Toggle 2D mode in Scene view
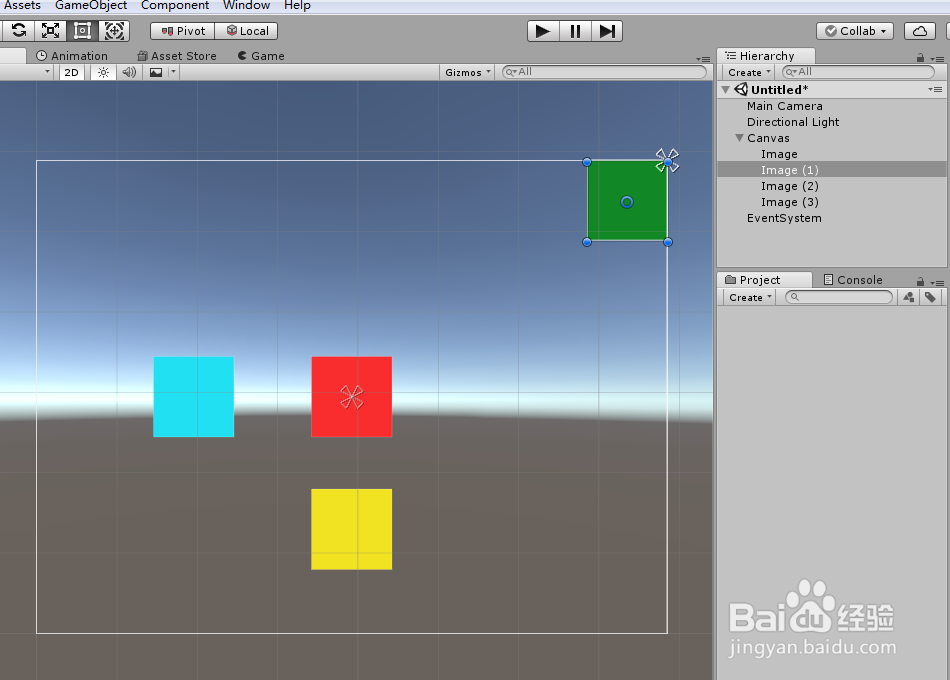The image size is (950, 680). pyautogui.click(x=70, y=71)
